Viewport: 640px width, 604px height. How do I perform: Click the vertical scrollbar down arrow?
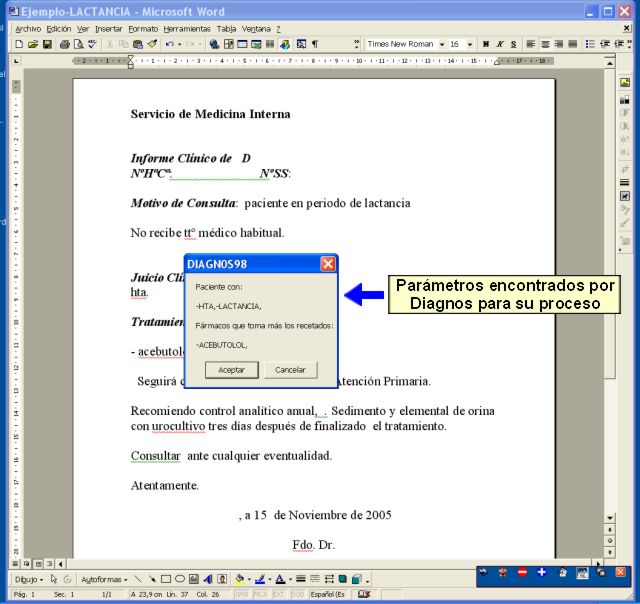[609, 518]
